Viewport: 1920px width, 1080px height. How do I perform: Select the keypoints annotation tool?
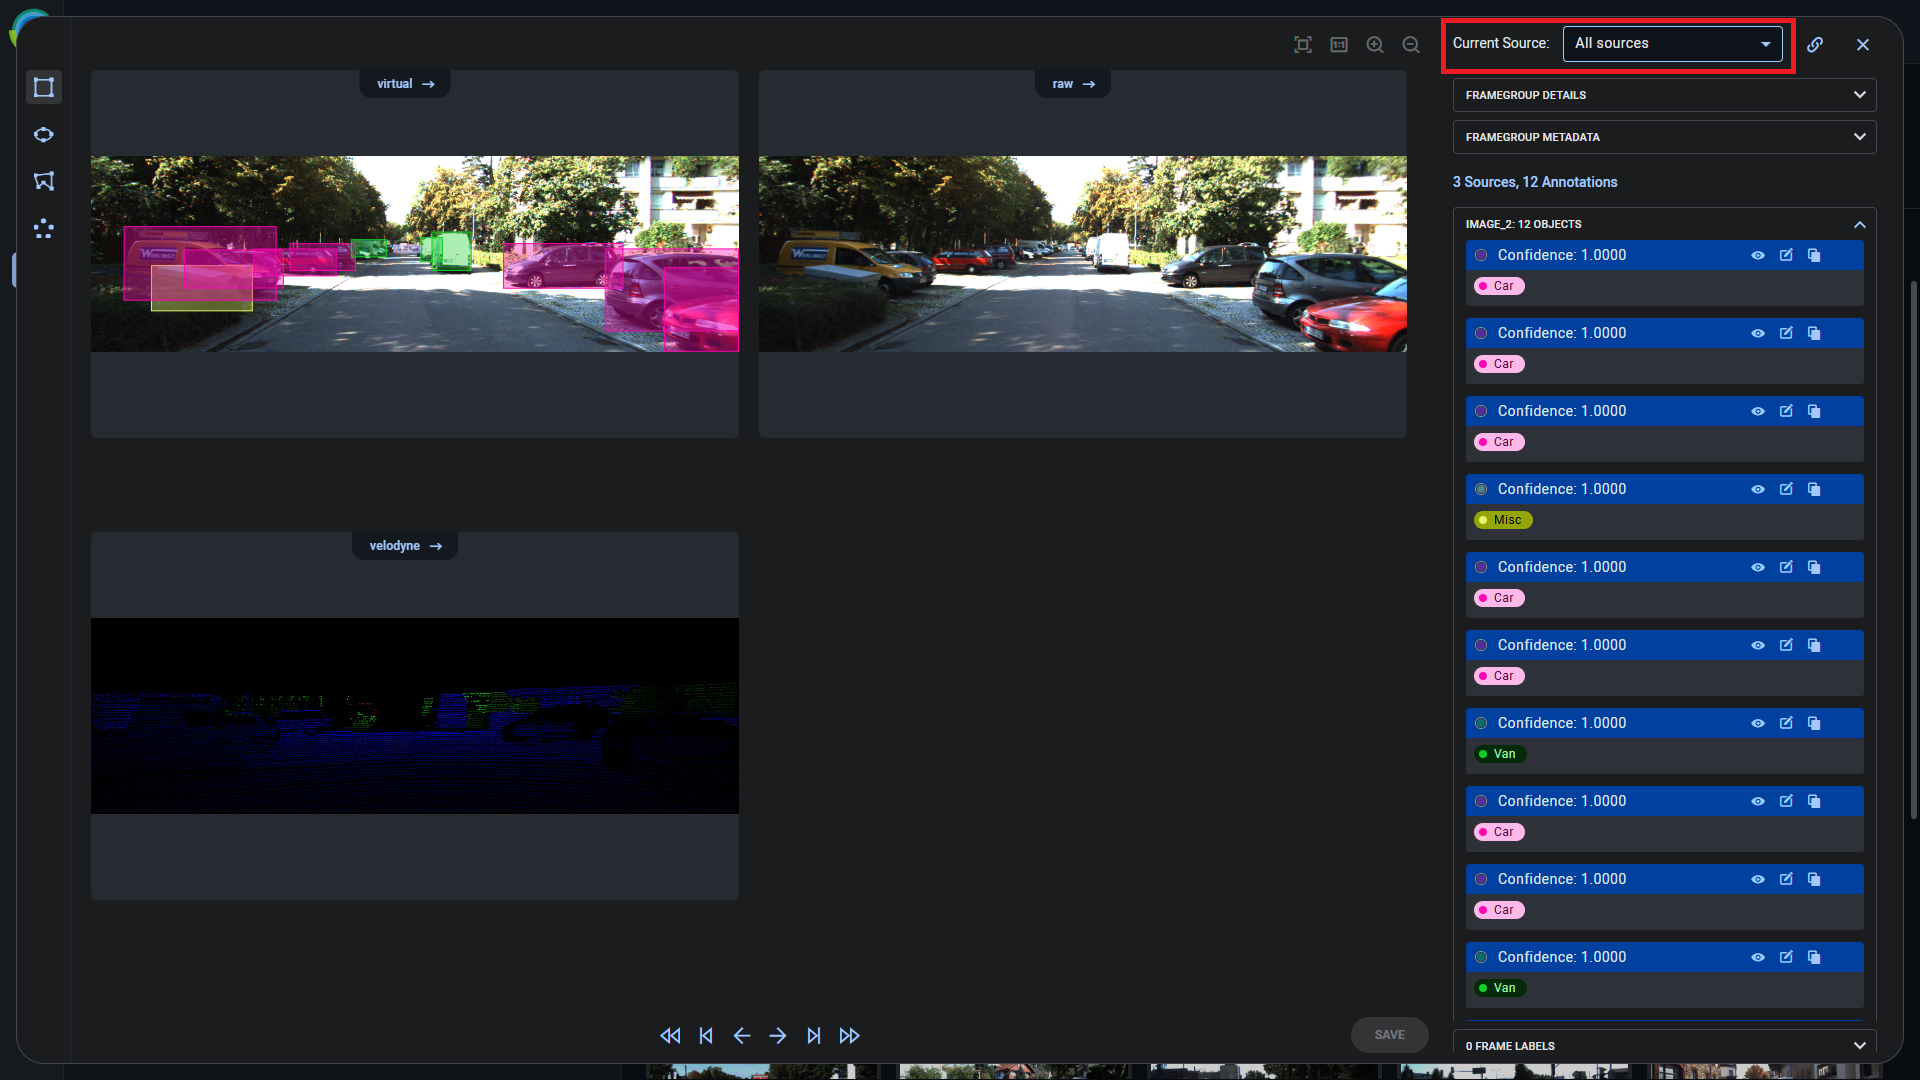tap(43, 229)
